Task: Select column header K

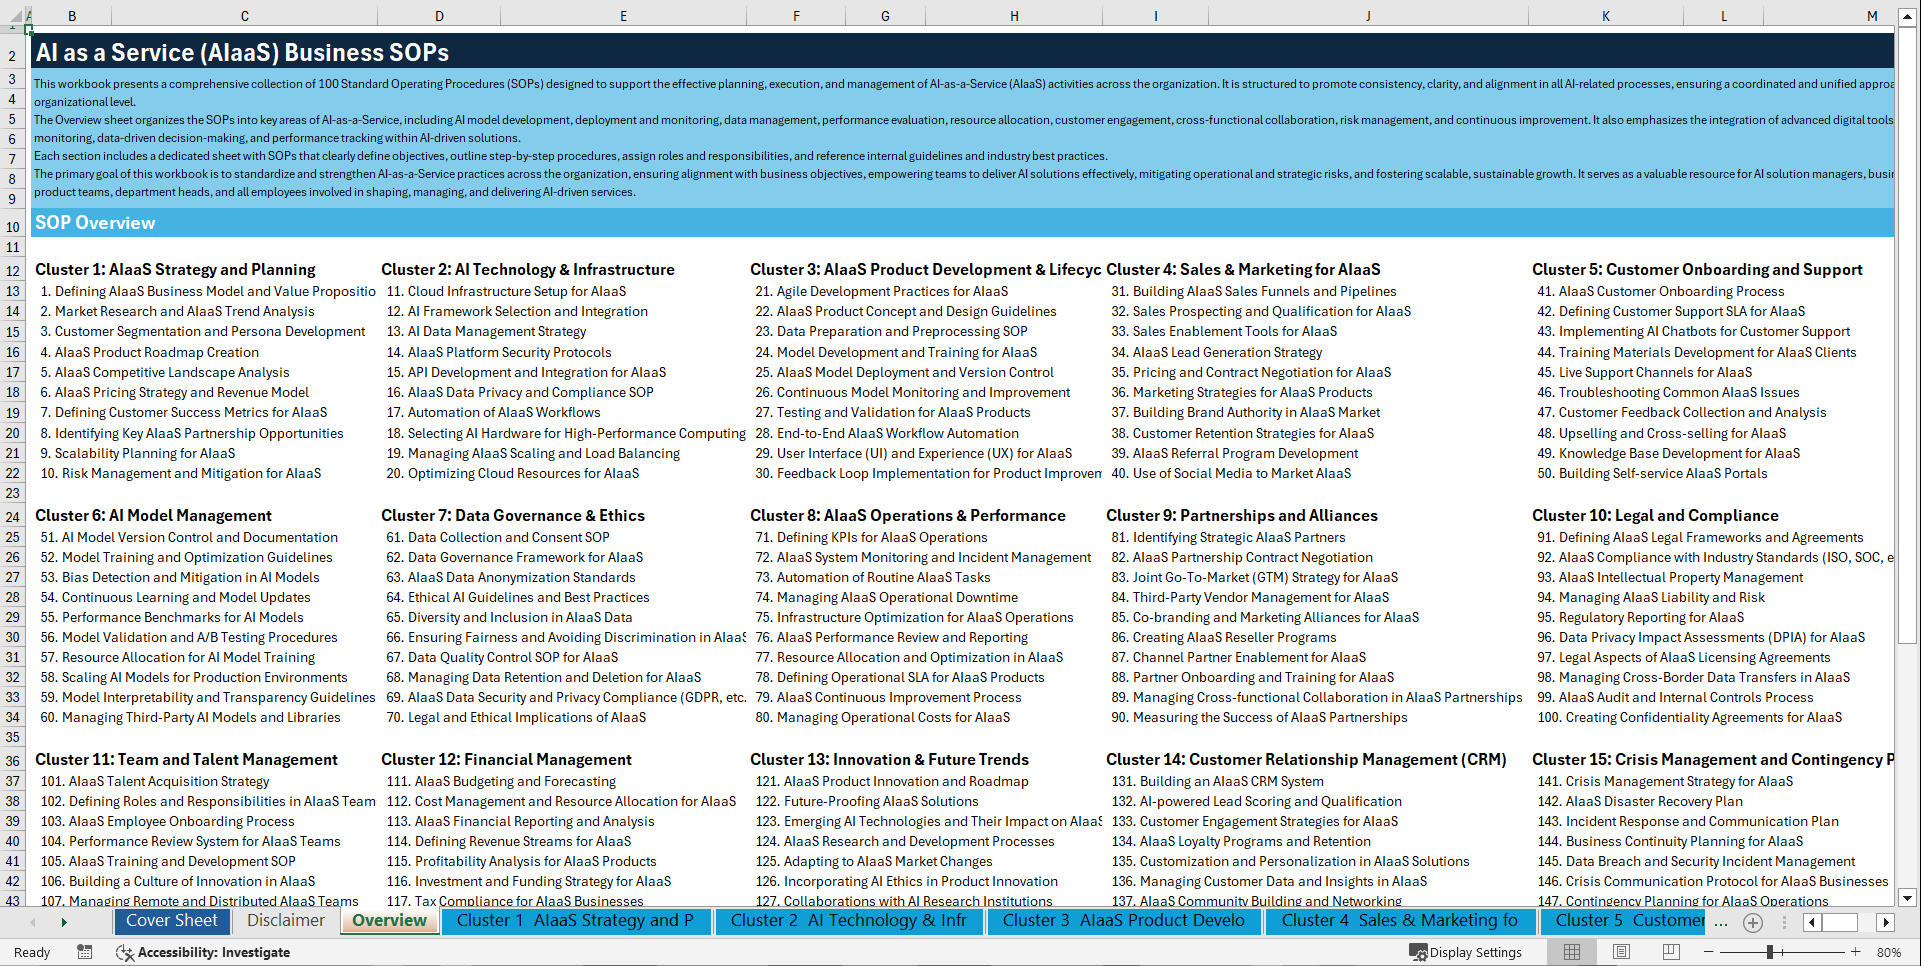Action: pos(1605,15)
